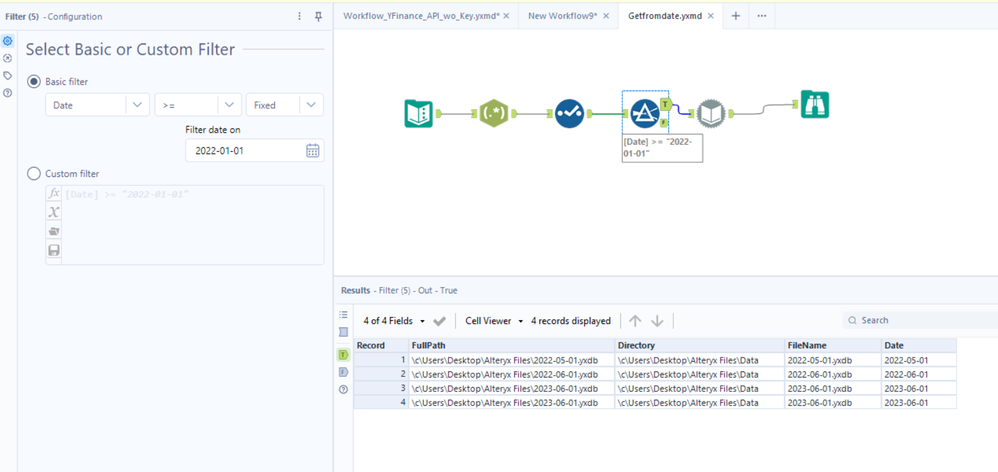The image size is (998, 472).
Task: Select FileName cell 2022-06-01.yxdb
Action: [x=833, y=374]
